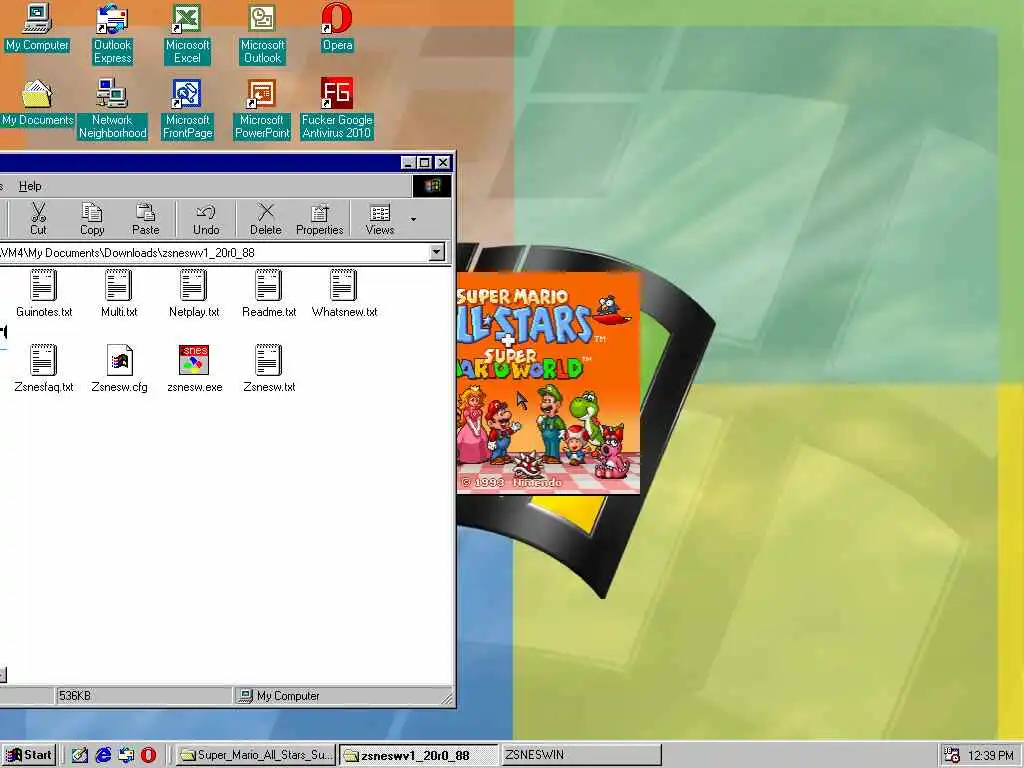The height and width of the screenshot is (768, 1024).
Task: Launch Internet Explorer from Quick Launch
Action: 103,755
